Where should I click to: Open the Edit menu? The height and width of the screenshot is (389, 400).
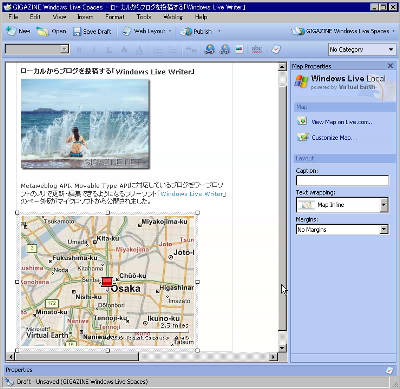coord(35,16)
